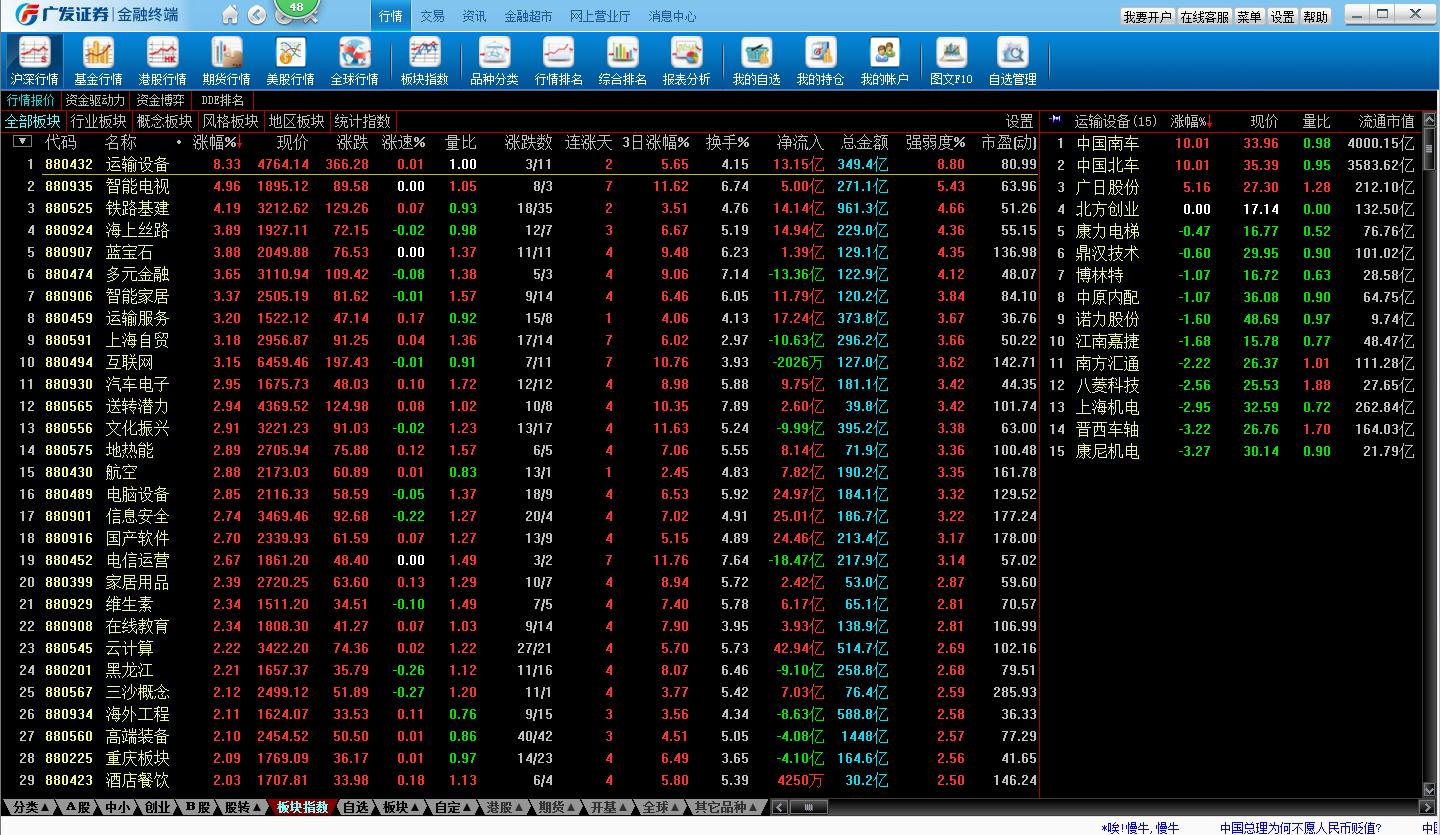This screenshot has height=835, width=1440.
Task: Click the back arrow navigation icon
Action: [256, 15]
